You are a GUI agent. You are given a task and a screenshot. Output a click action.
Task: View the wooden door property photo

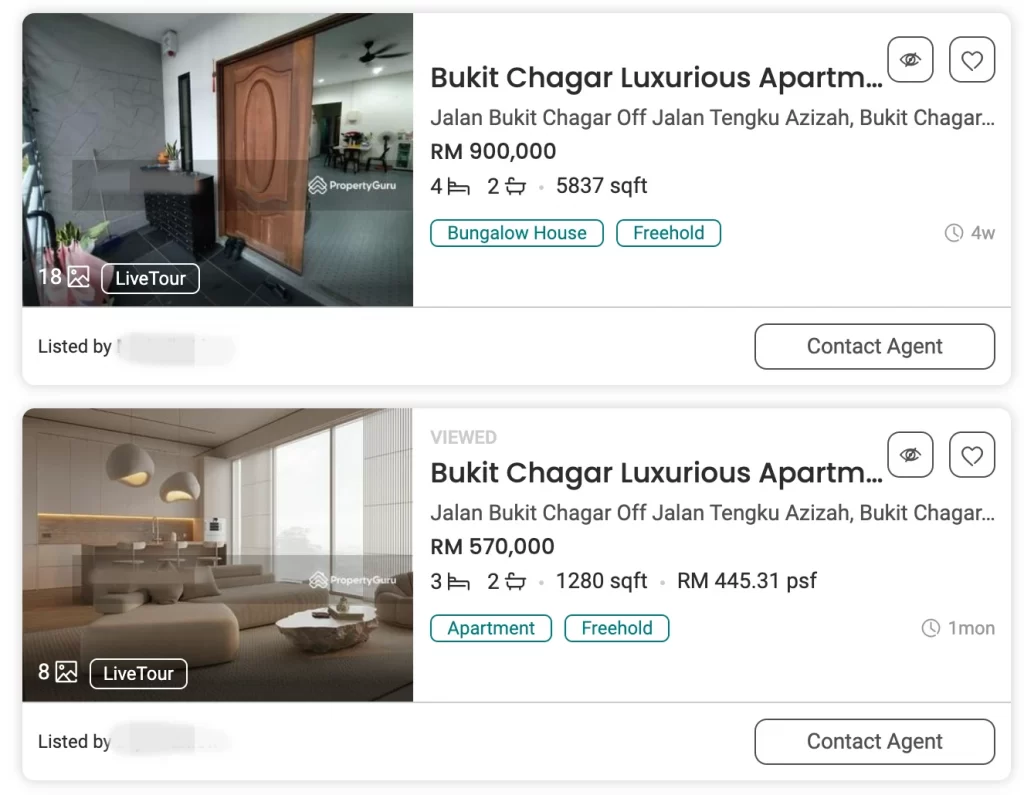(217, 159)
